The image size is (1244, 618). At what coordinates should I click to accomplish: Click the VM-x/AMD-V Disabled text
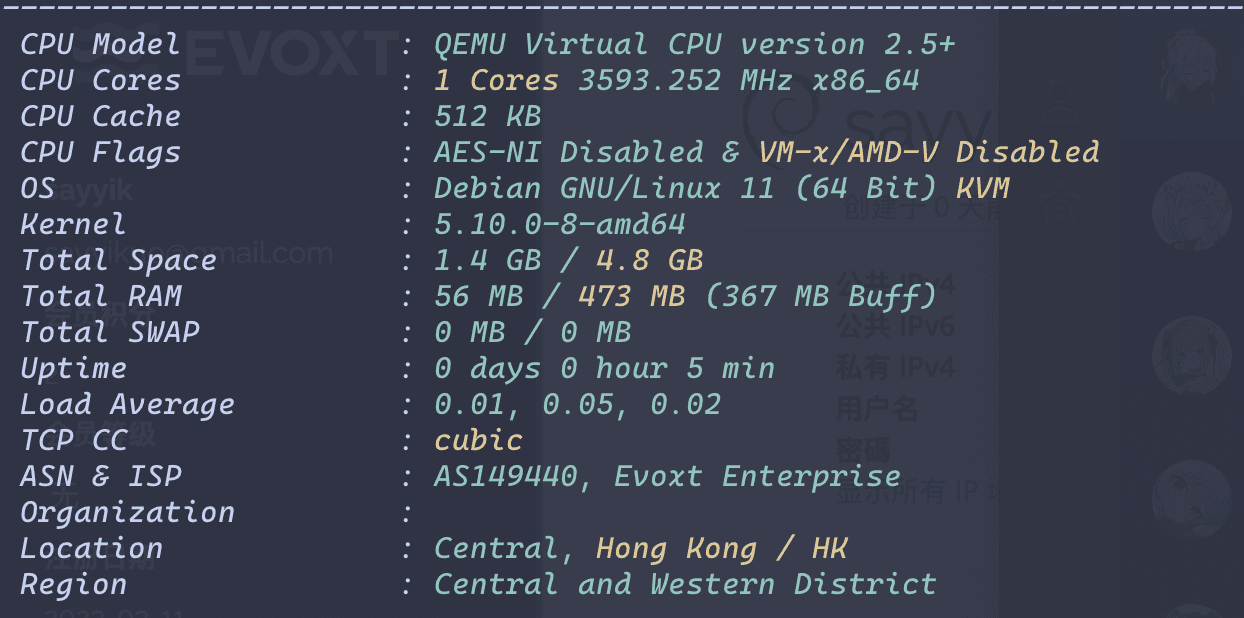click(x=928, y=153)
